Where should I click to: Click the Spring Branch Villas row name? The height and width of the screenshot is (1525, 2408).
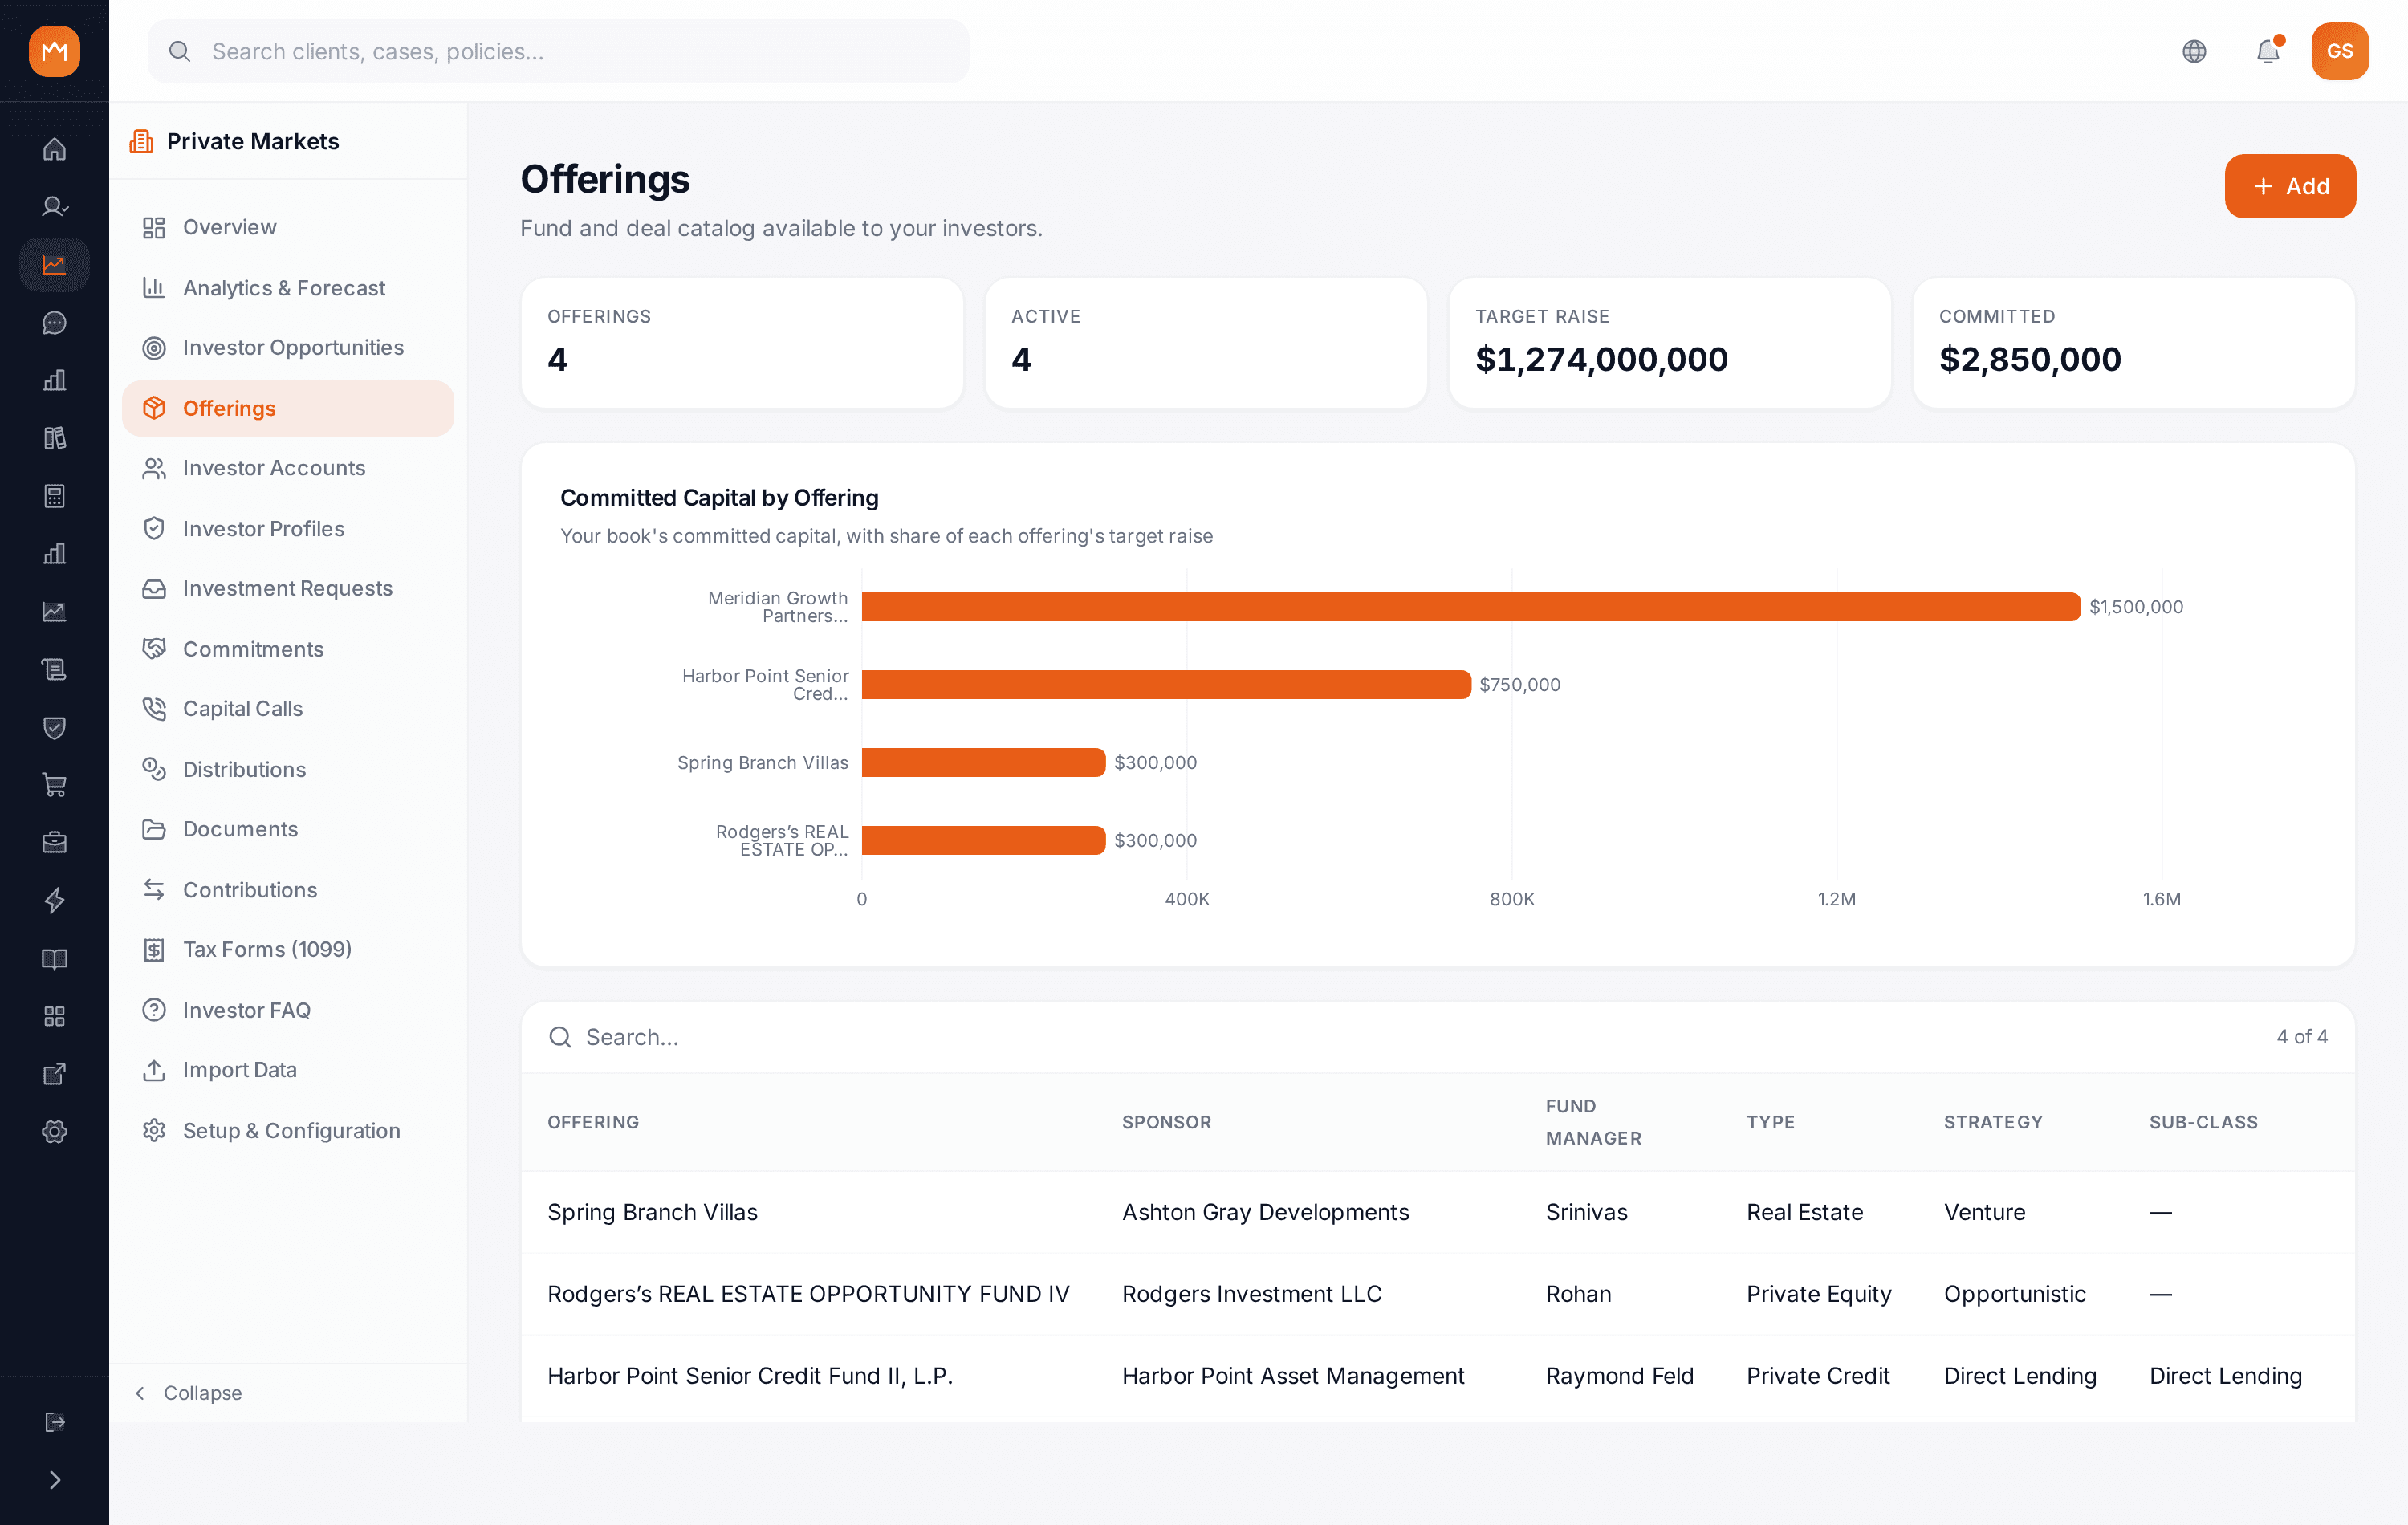[x=652, y=1212]
